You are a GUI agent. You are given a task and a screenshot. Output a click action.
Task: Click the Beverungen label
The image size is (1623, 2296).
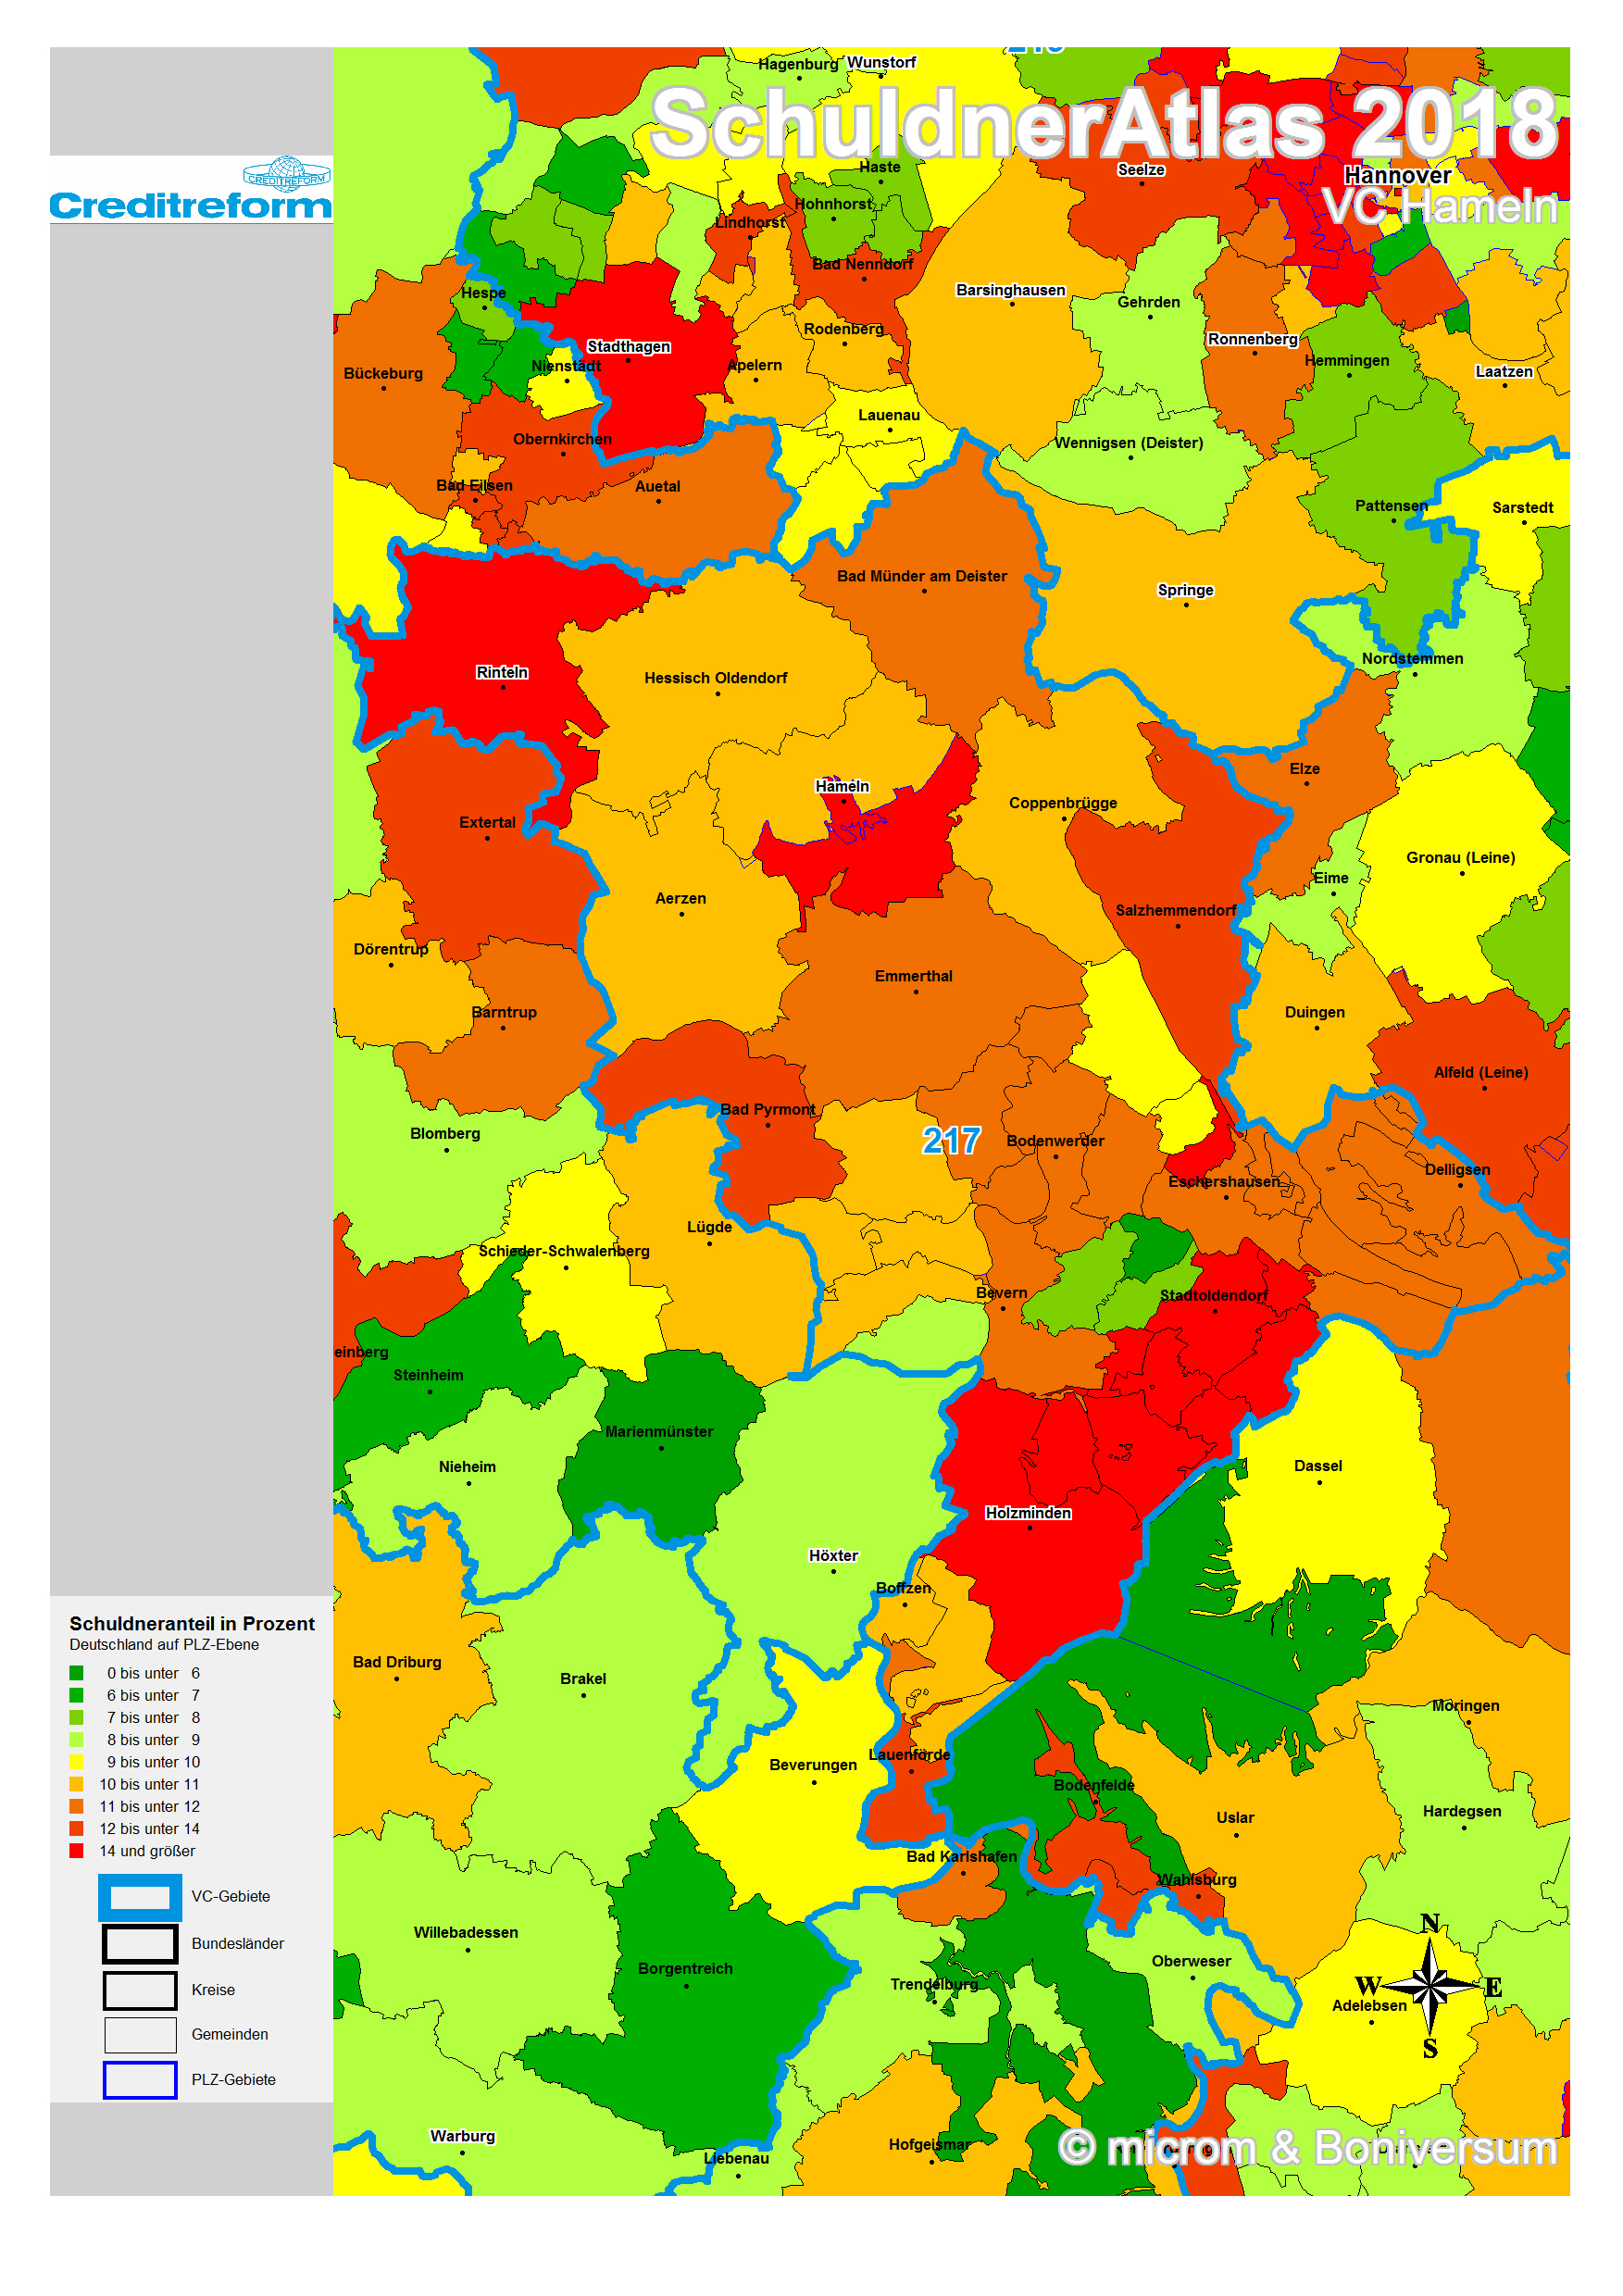[x=813, y=1765]
